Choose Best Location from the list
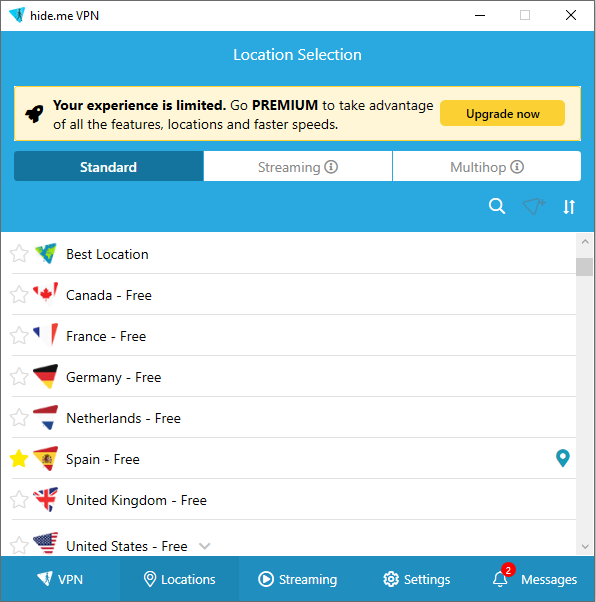The height and width of the screenshot is (602, 596). tap(294, 254)
